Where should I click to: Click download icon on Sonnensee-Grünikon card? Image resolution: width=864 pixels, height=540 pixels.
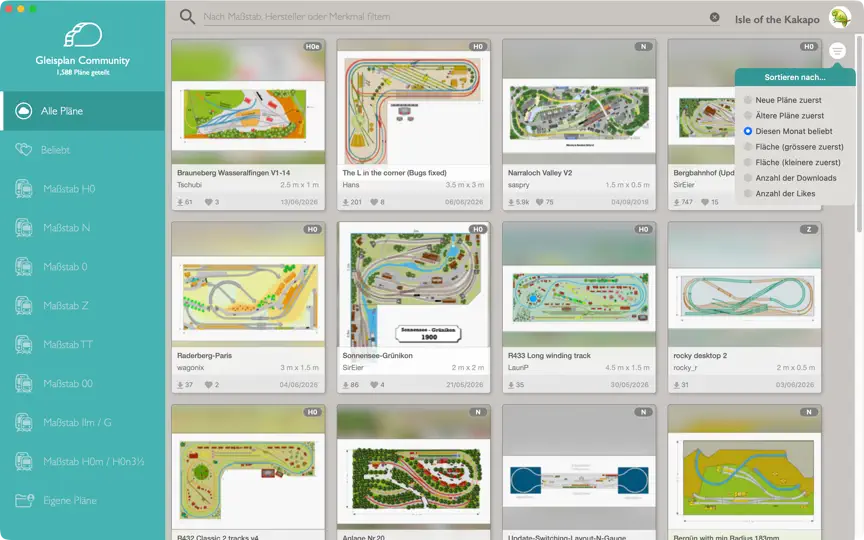(x=345, y=385)
